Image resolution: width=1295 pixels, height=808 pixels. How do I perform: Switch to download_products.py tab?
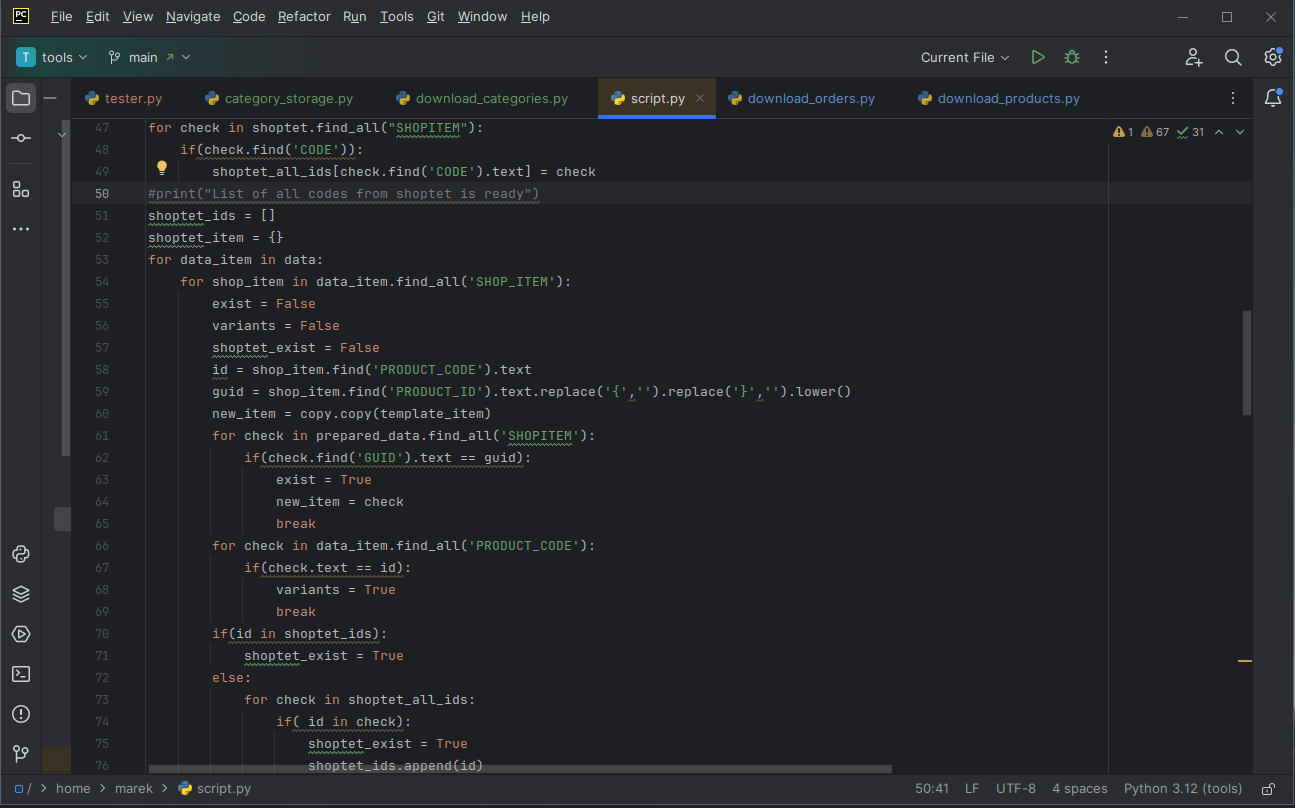point(1000,98)
